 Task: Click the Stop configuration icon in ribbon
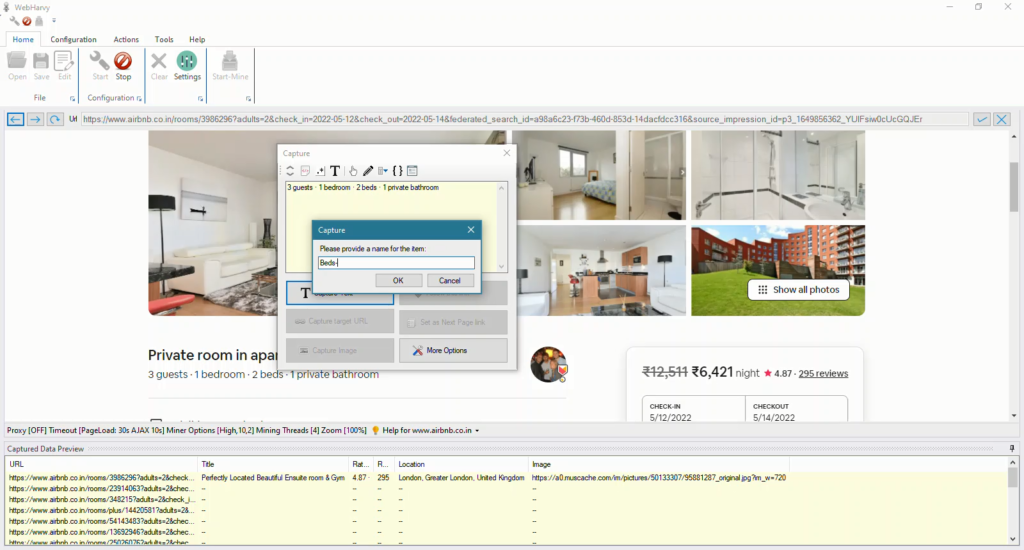click(x=123, y=65)
